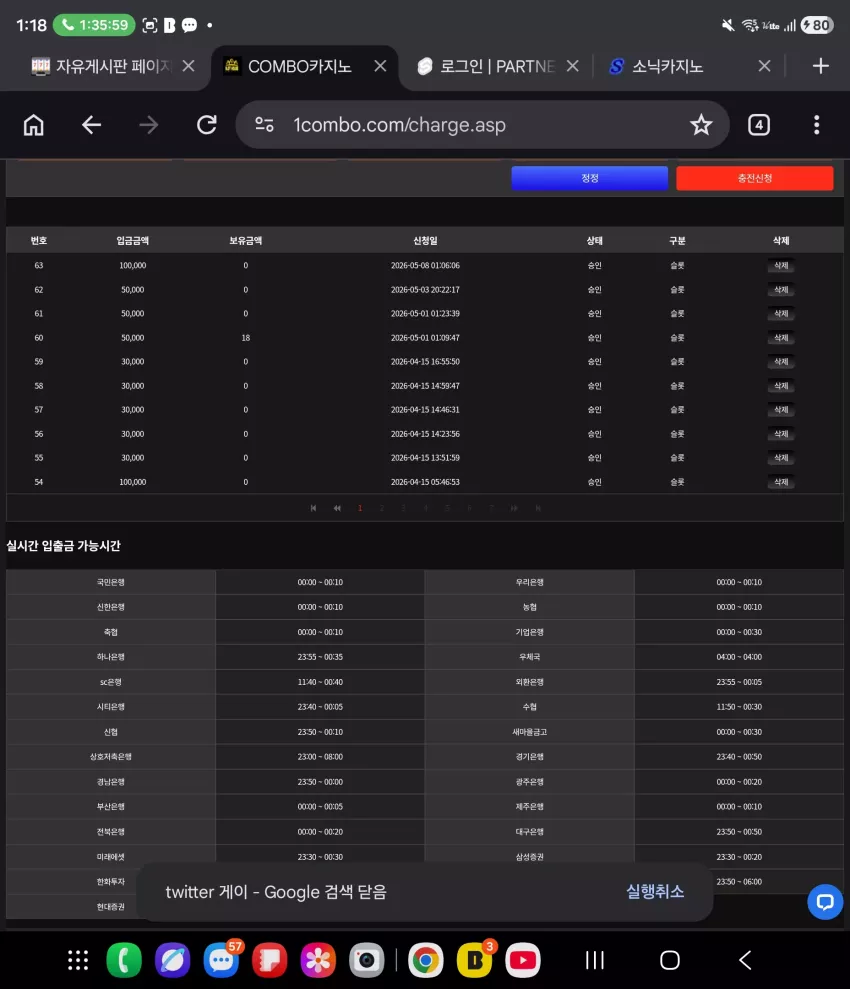Open a new tab with the plus icon

(820, 66)
